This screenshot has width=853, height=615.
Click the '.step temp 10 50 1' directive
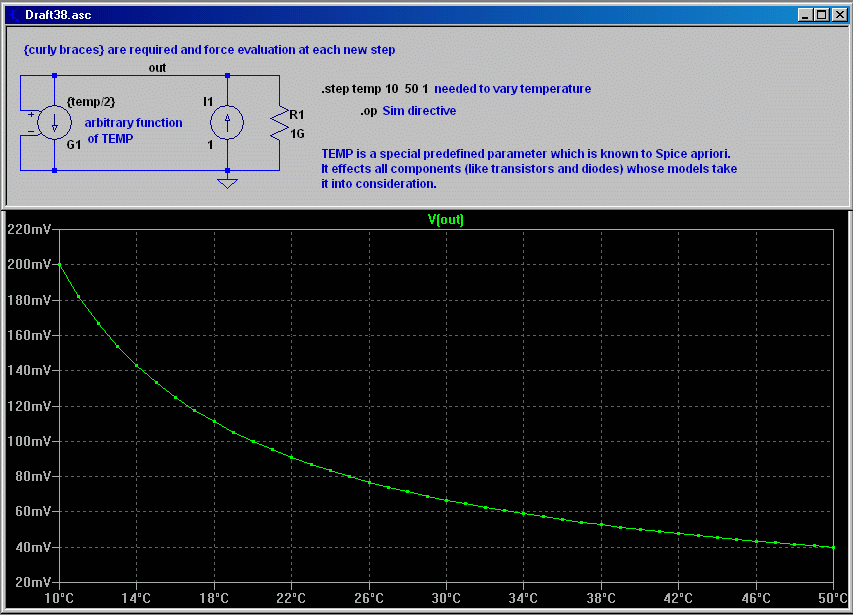point(375,89)
